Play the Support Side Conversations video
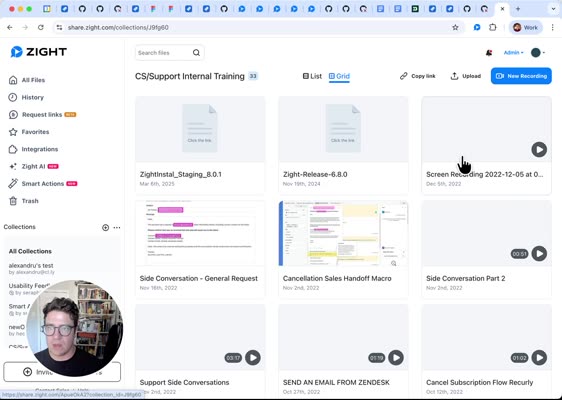Screen dimensions: 562x400 (x=253, y=357)
